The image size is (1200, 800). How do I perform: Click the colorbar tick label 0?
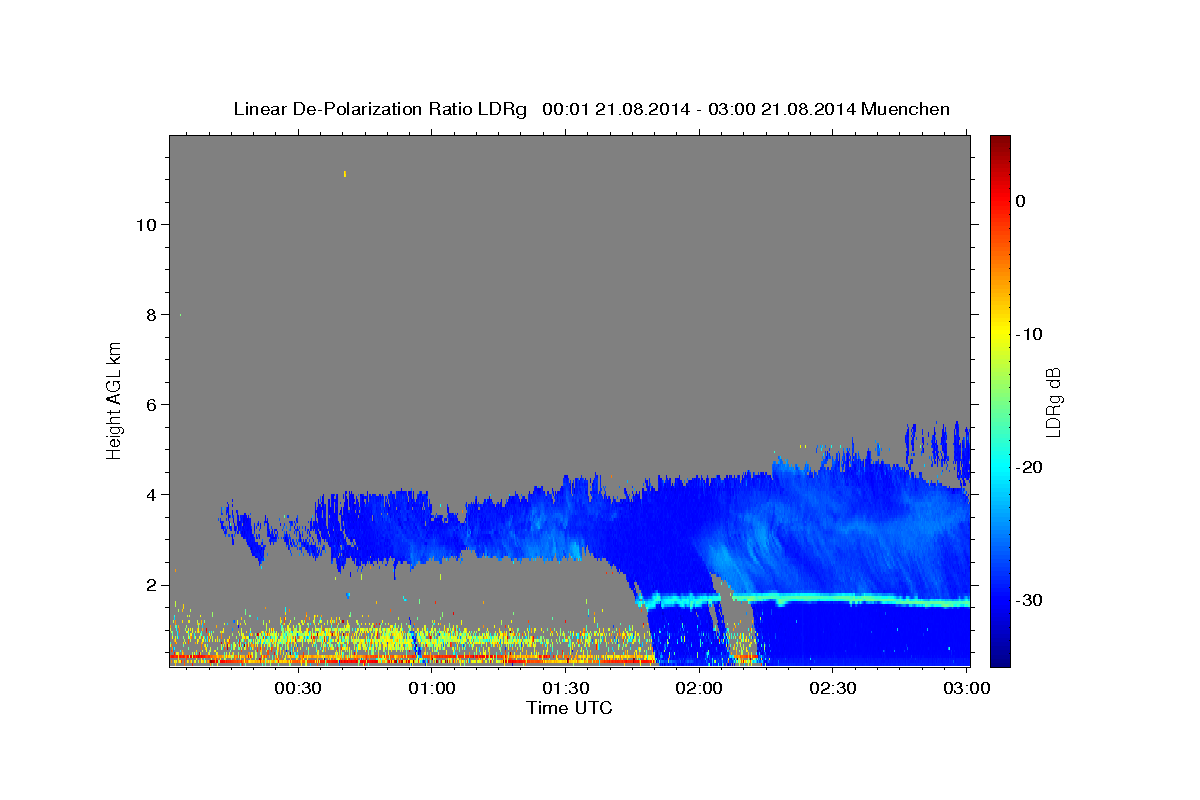click(x=1021, y=201)
